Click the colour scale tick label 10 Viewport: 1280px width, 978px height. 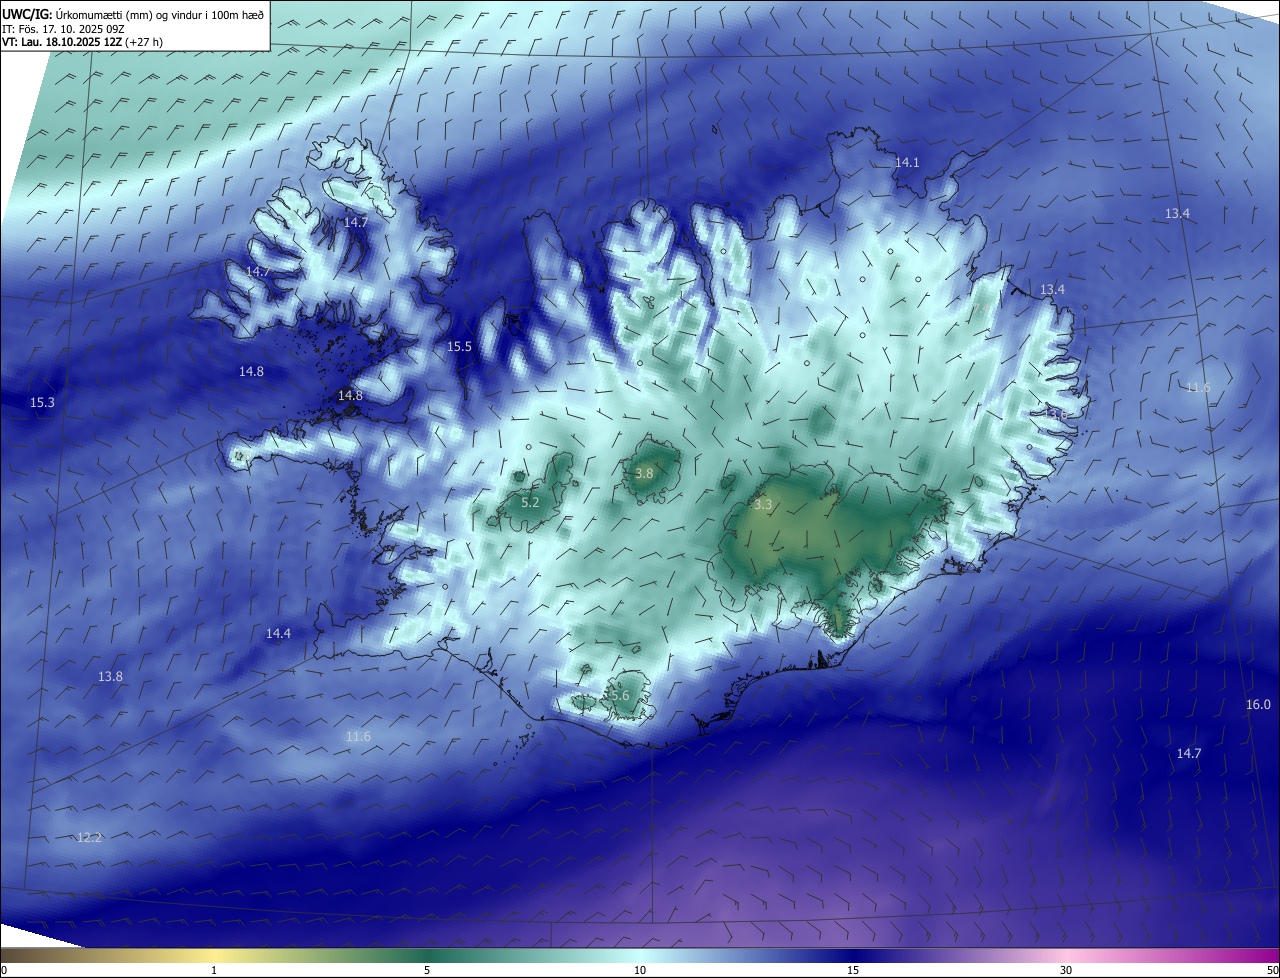pyautogui.click(x=640, y=970)
